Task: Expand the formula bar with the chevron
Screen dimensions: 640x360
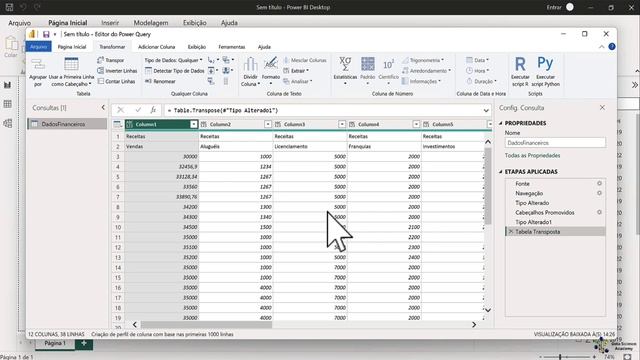Action: (x=486, y=111)
